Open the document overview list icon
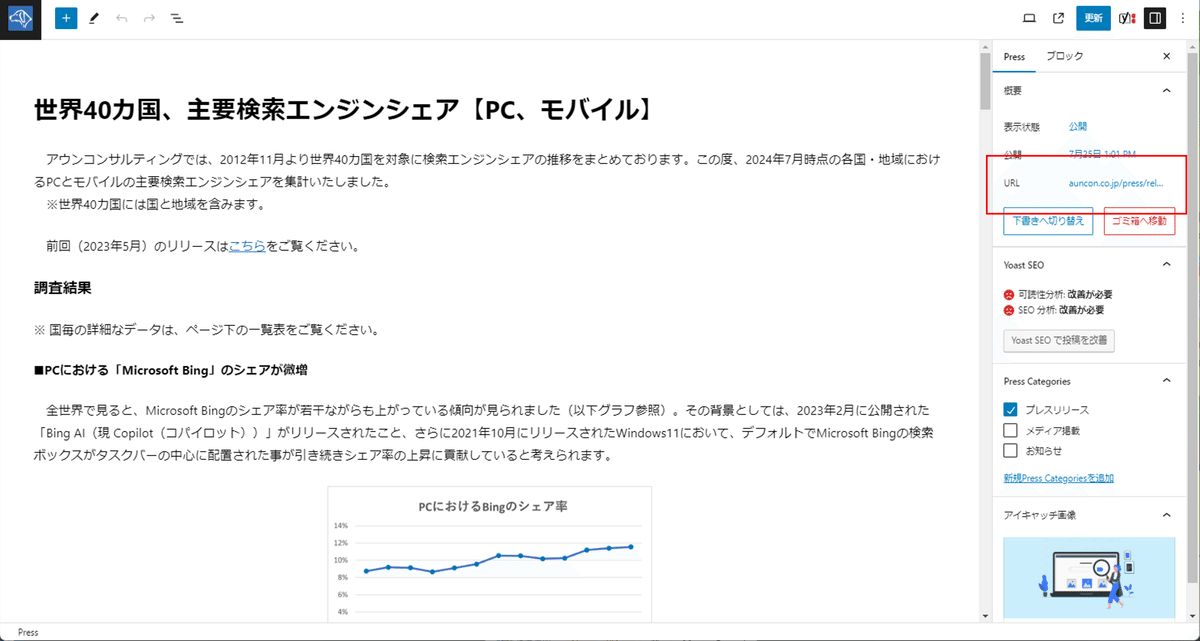 click(176, 18)
